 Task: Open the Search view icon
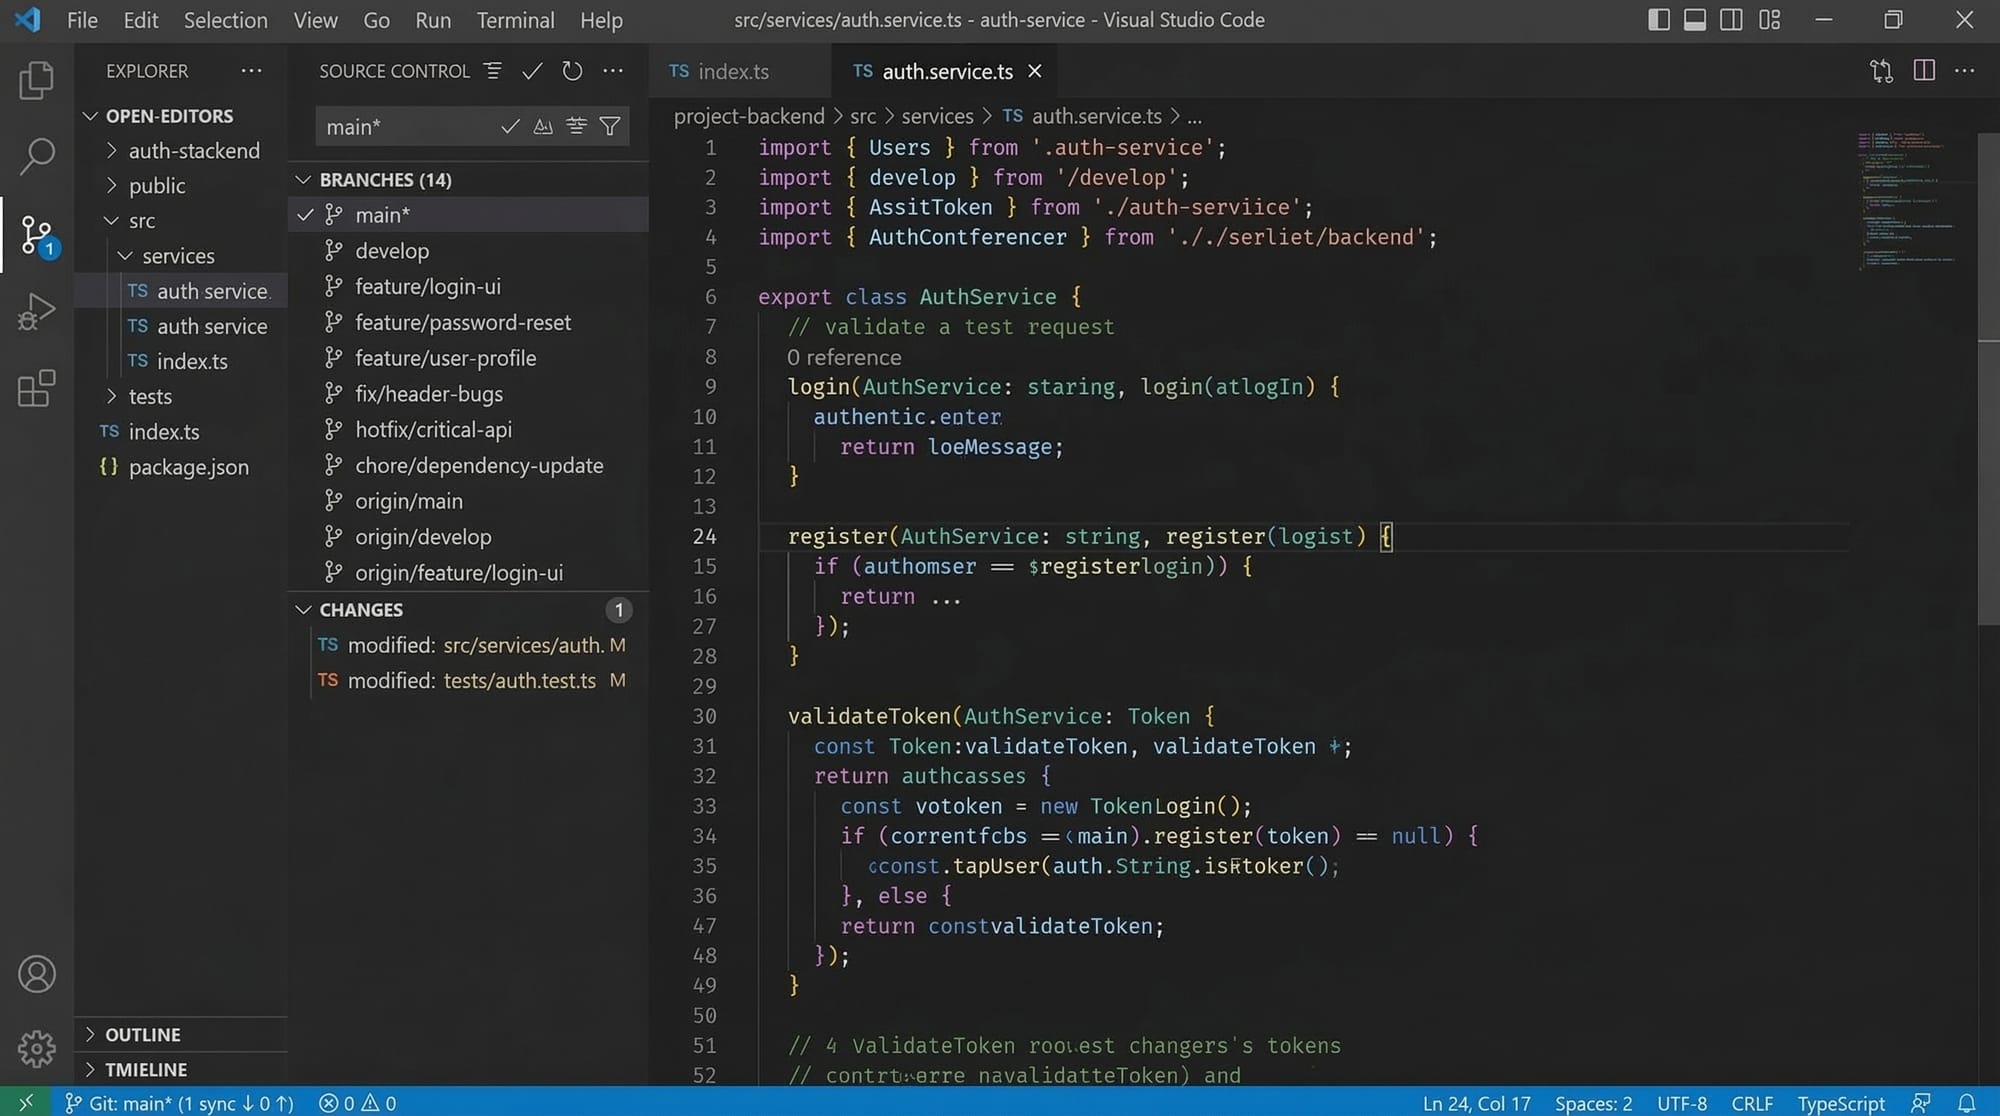37,156
